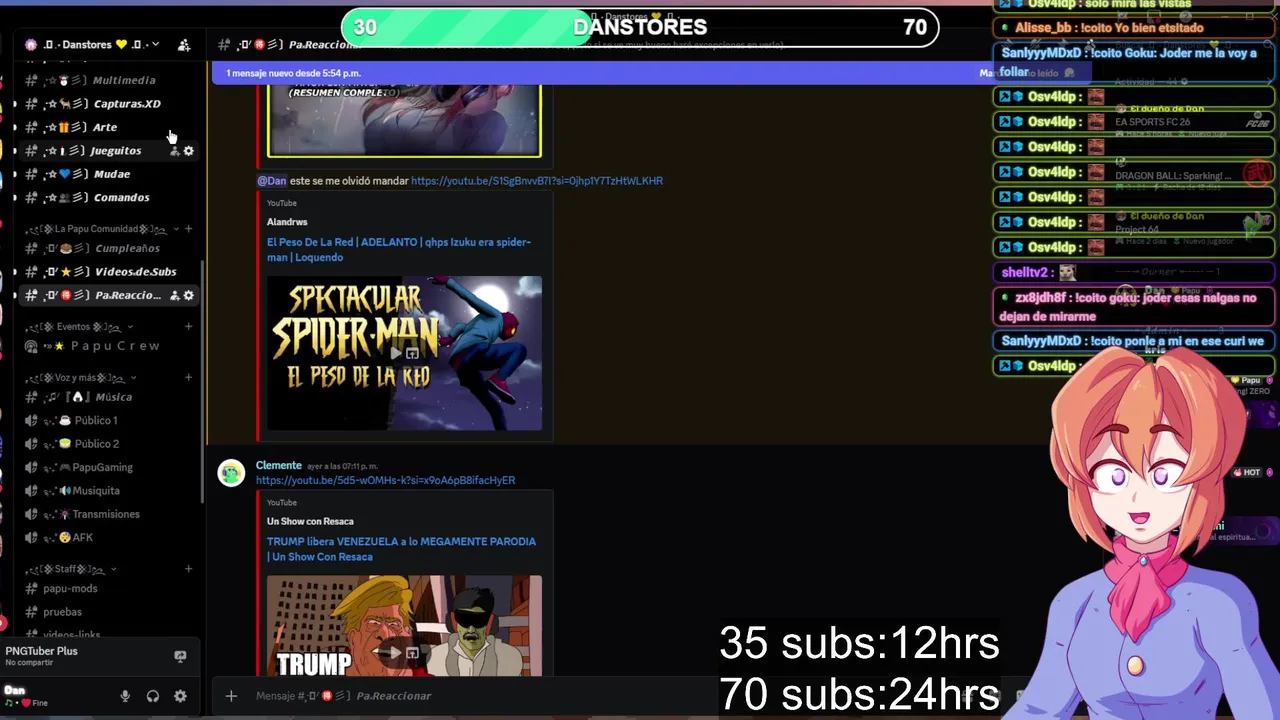Open the Mudae channel
Screen dimensions: 1280x720
coord(108,174)
